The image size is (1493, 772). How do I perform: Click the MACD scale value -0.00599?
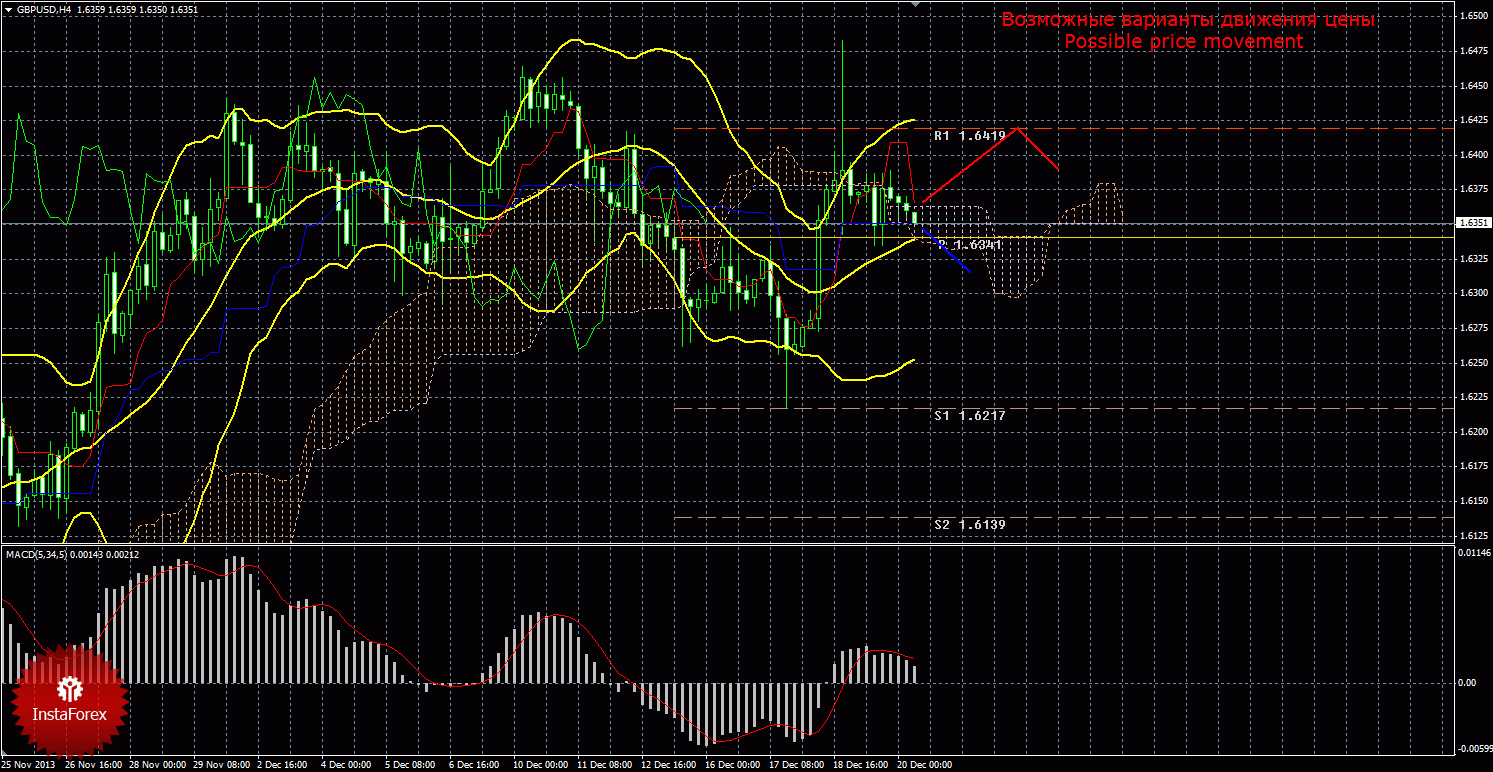click(x=1474, y=748)
